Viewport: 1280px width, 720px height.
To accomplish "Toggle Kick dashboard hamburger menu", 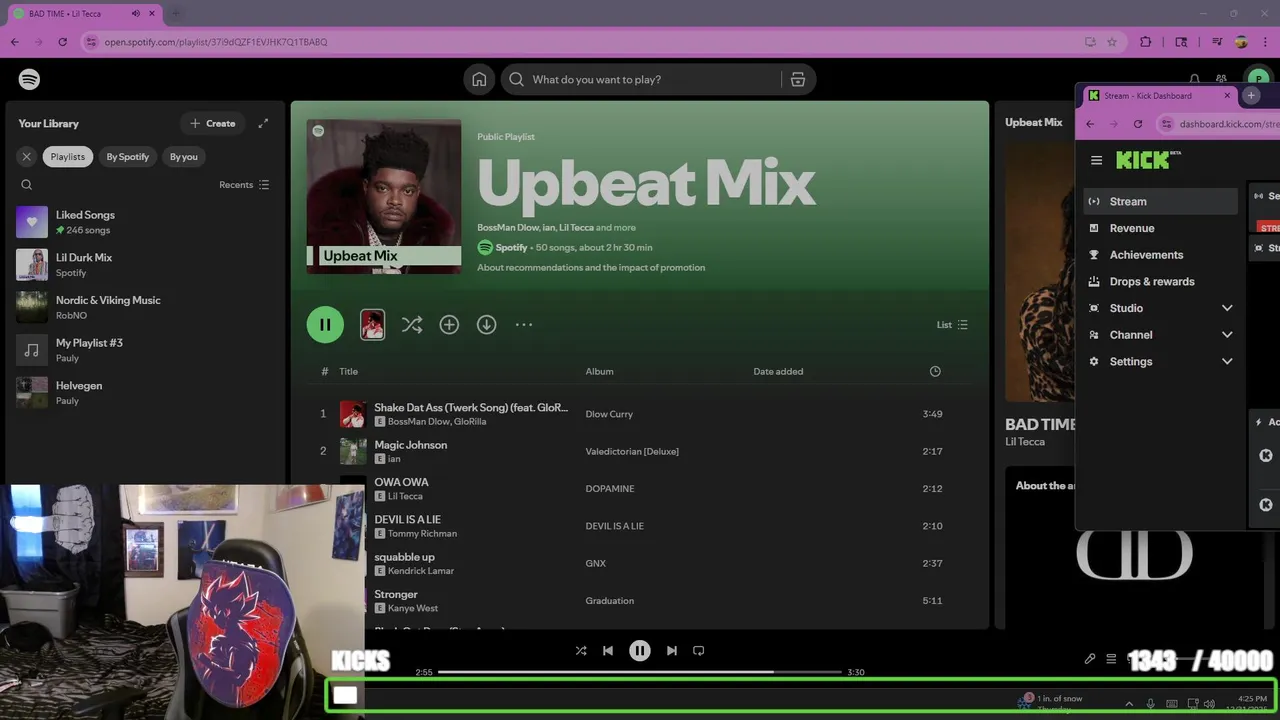I will (1097, 160).
